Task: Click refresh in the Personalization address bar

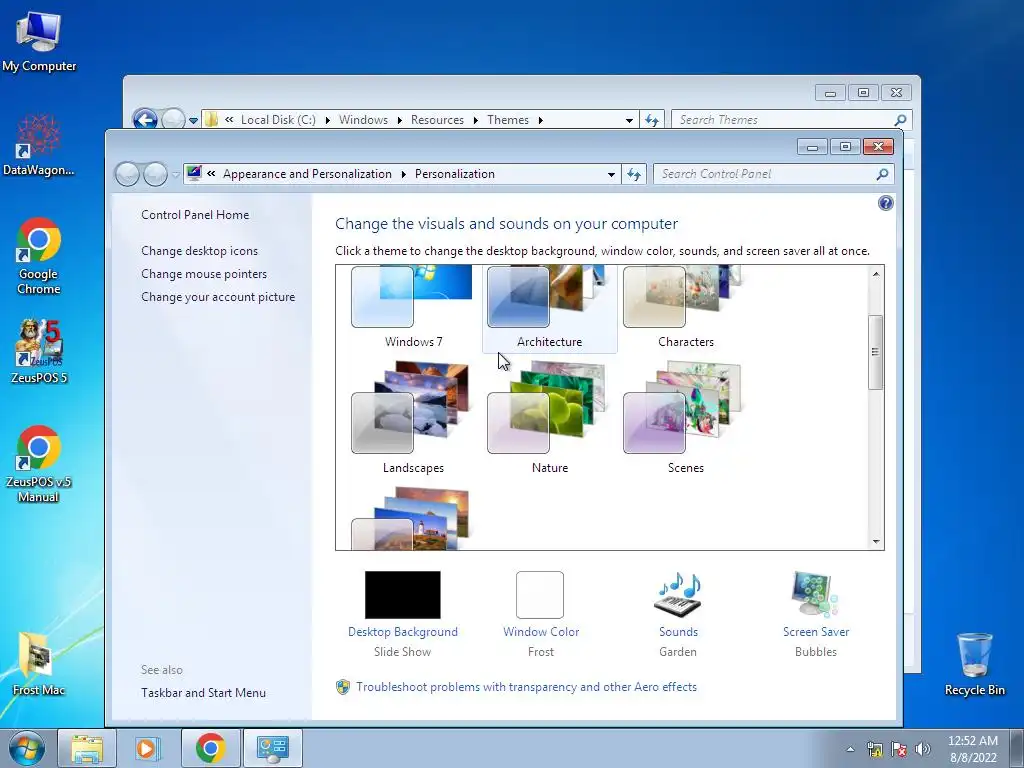Action: pos(633,174)
